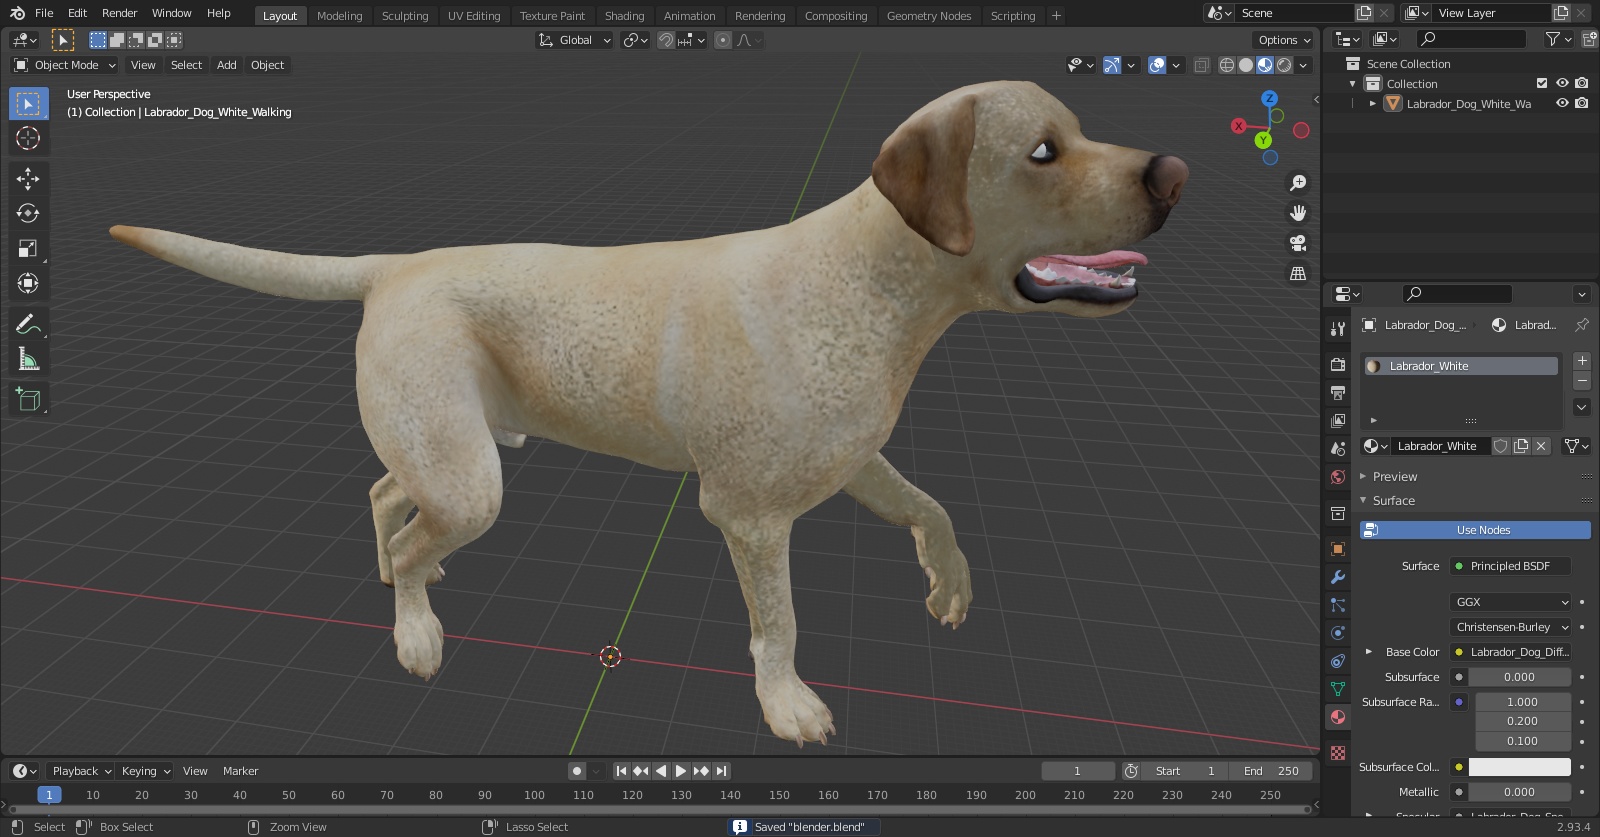Open the Render properties tab
Viewport: 1600px width, 837px height.
pyautogui.click(x=1338, y=364)
